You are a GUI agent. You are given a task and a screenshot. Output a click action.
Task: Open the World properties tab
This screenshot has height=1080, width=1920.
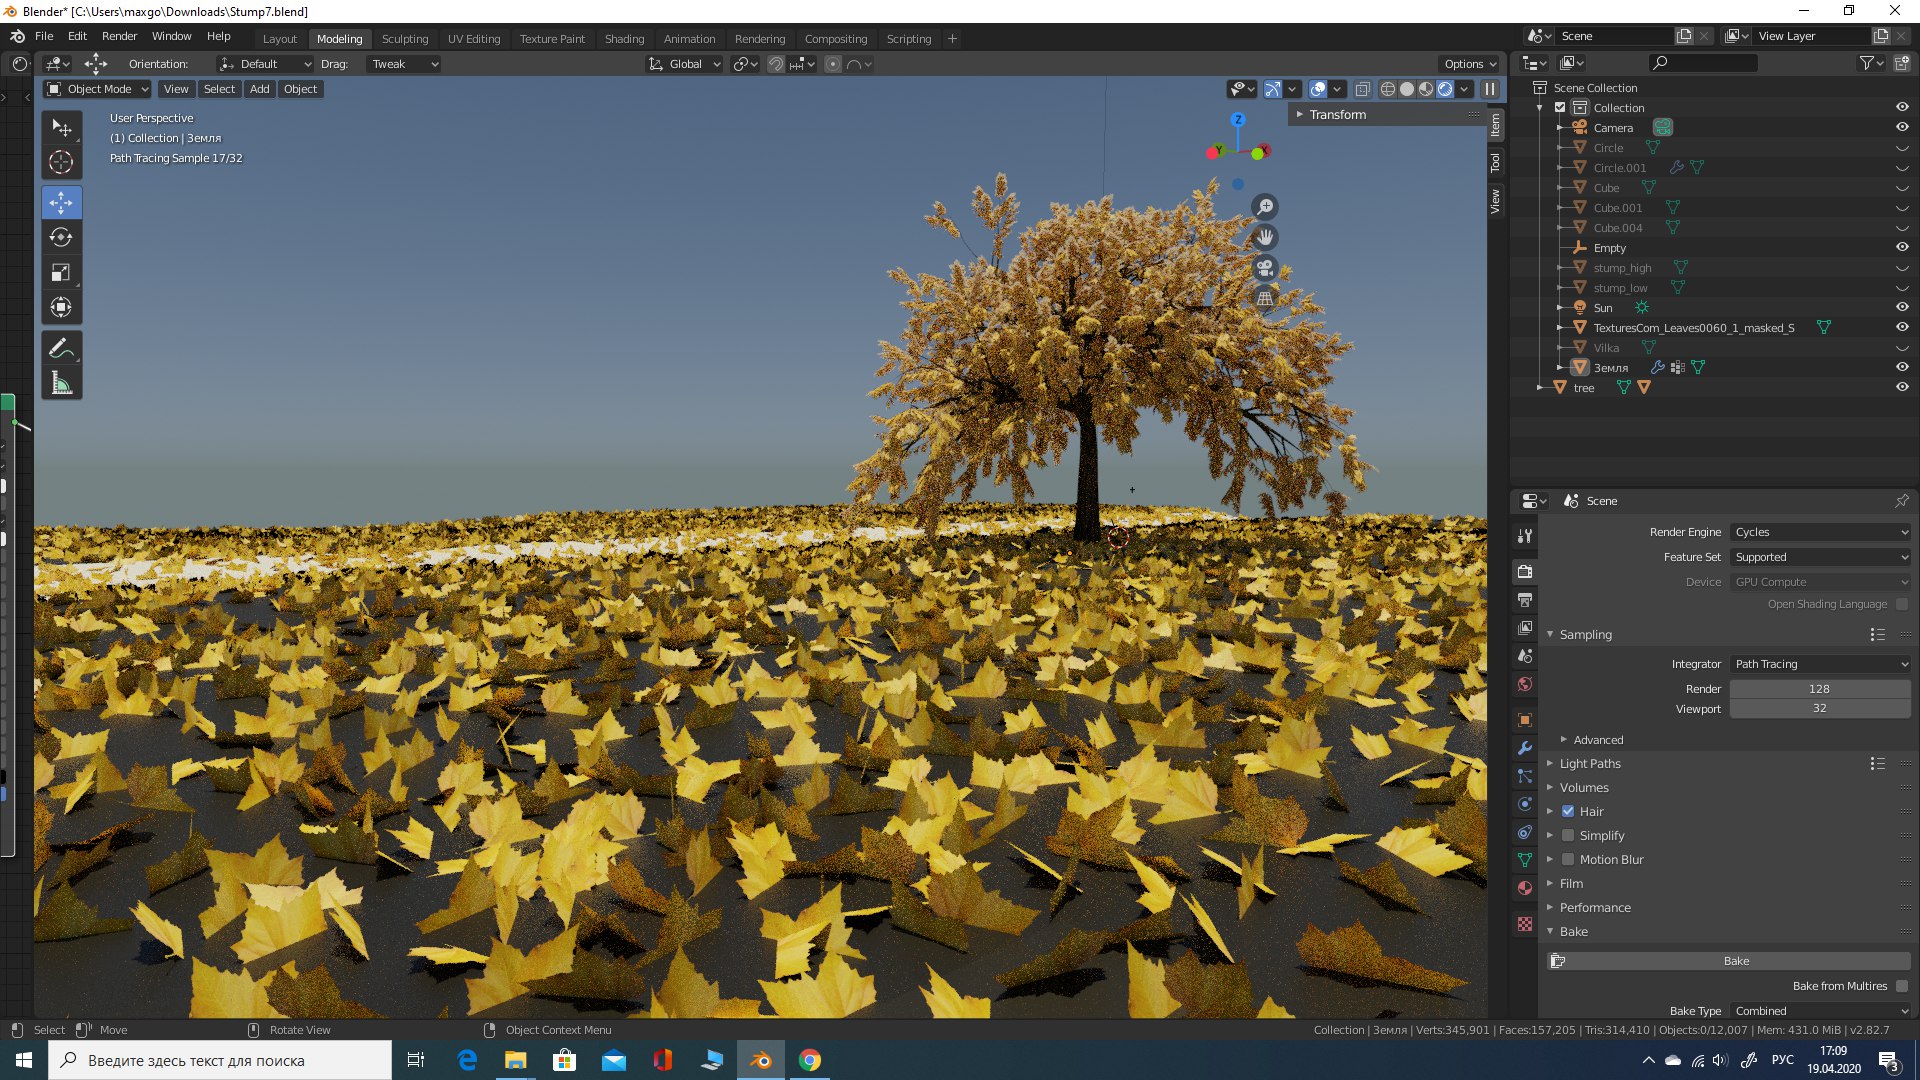pyautogui.click(x=1525, y=685)
